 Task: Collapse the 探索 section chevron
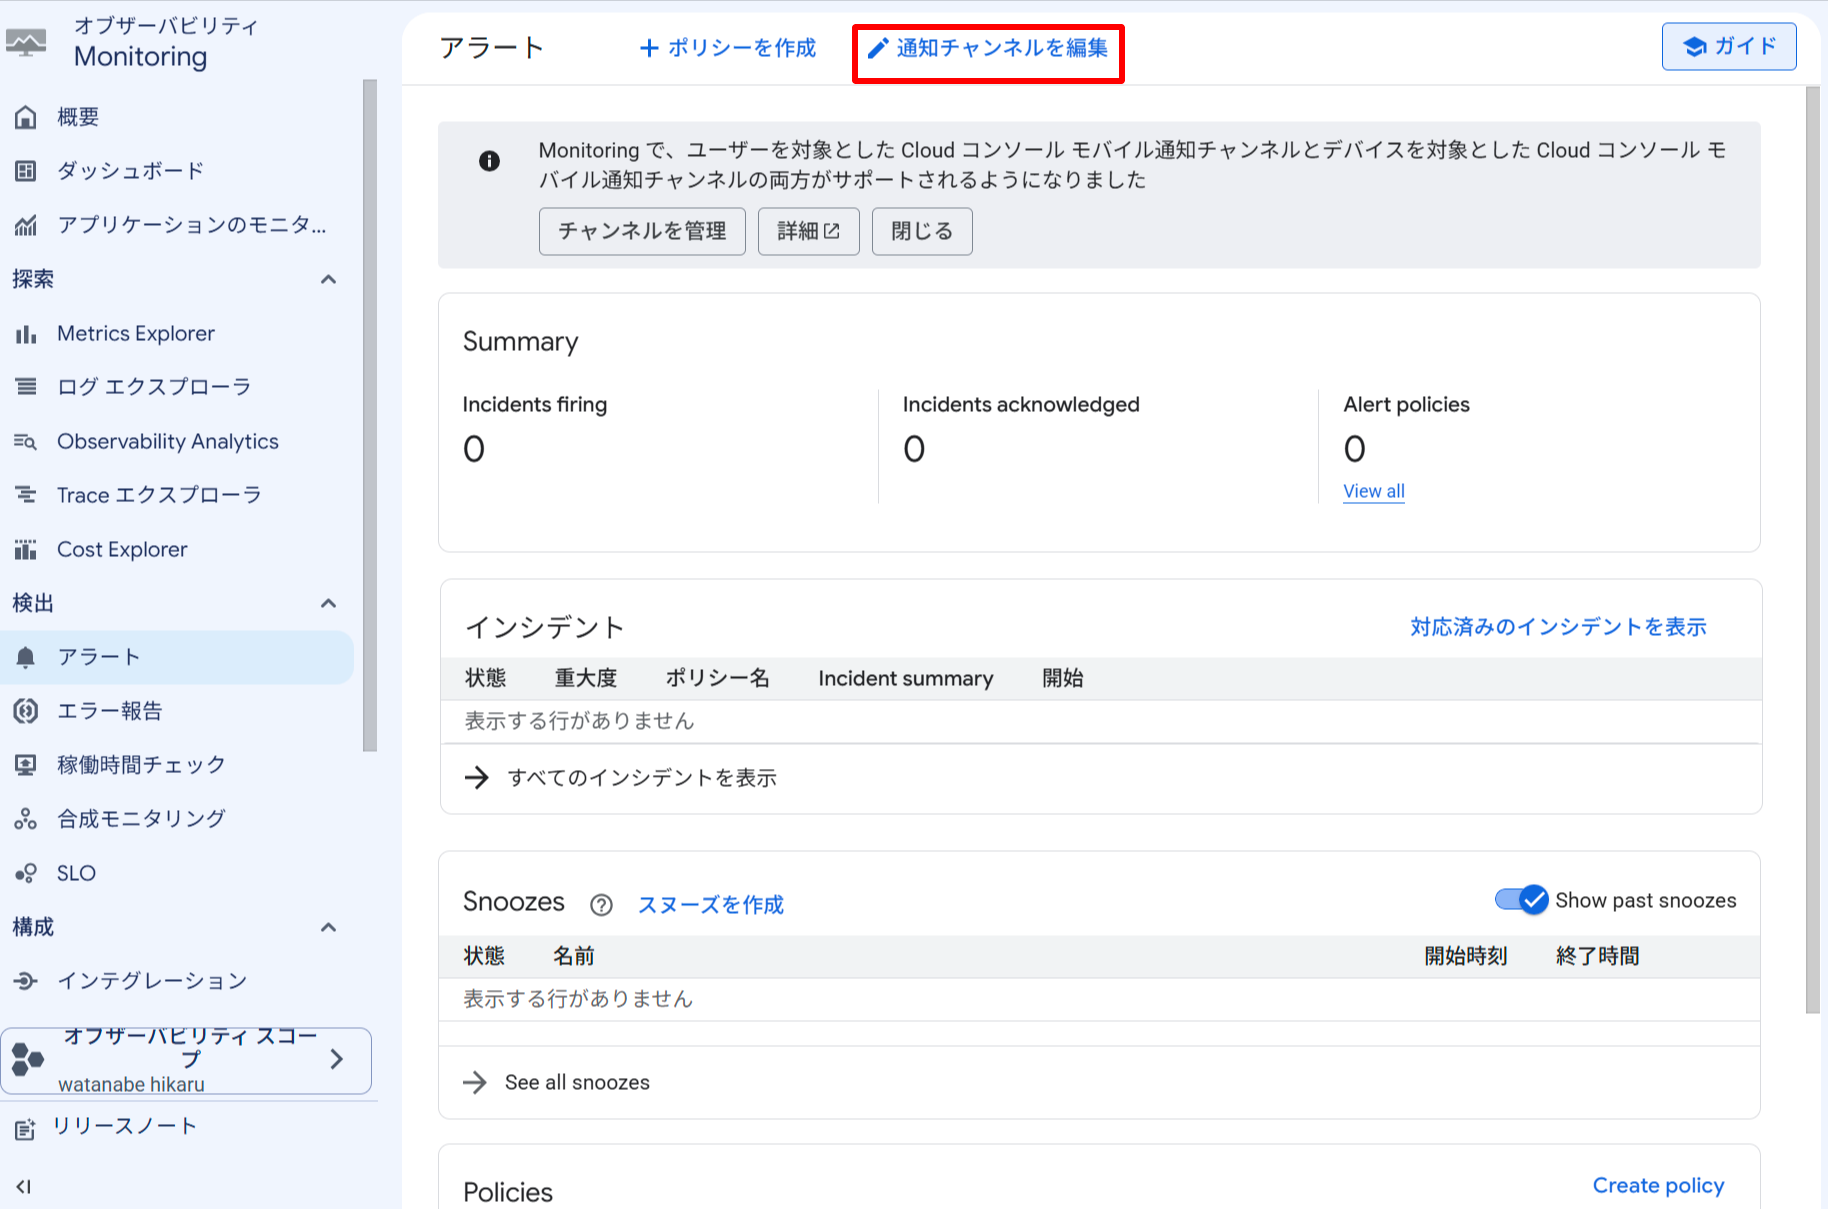tap(328, 279)
